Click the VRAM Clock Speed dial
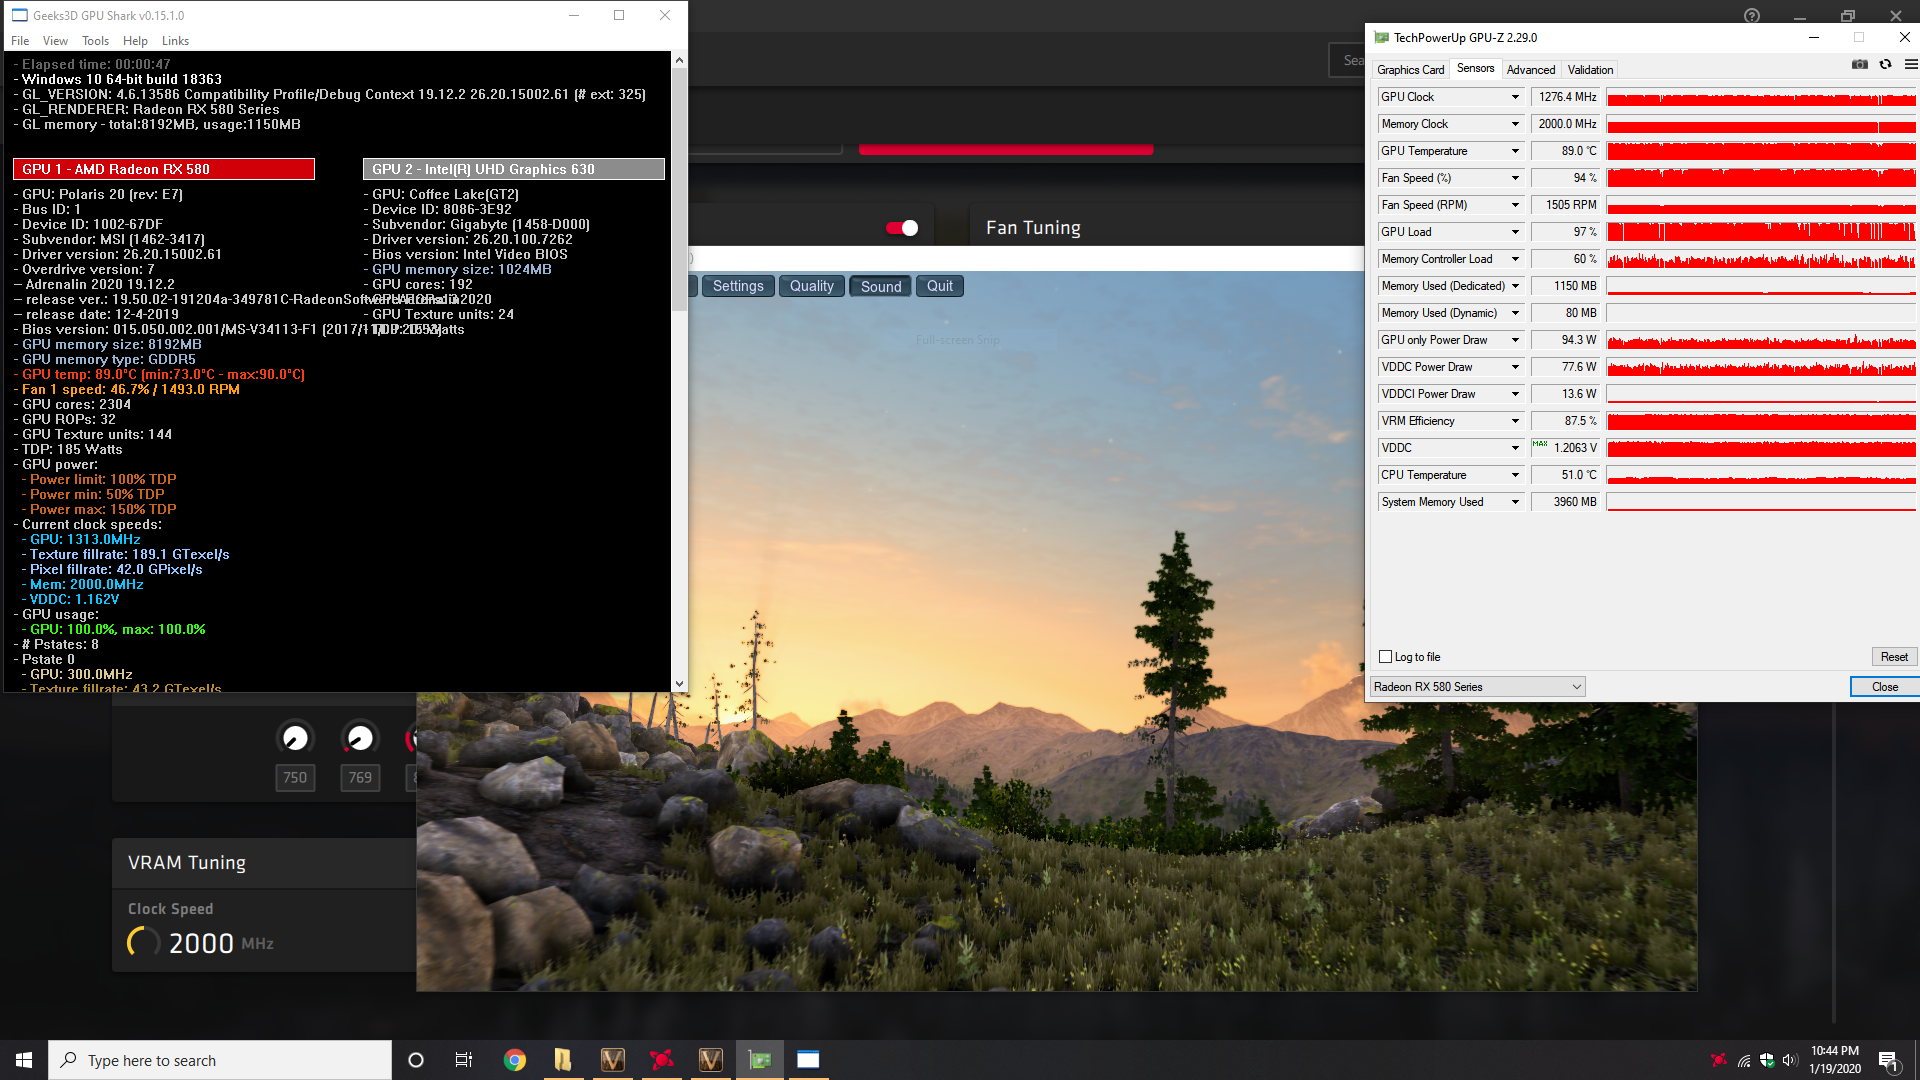The width and height of the screenshot is (1920, 1080). point(143,942)
